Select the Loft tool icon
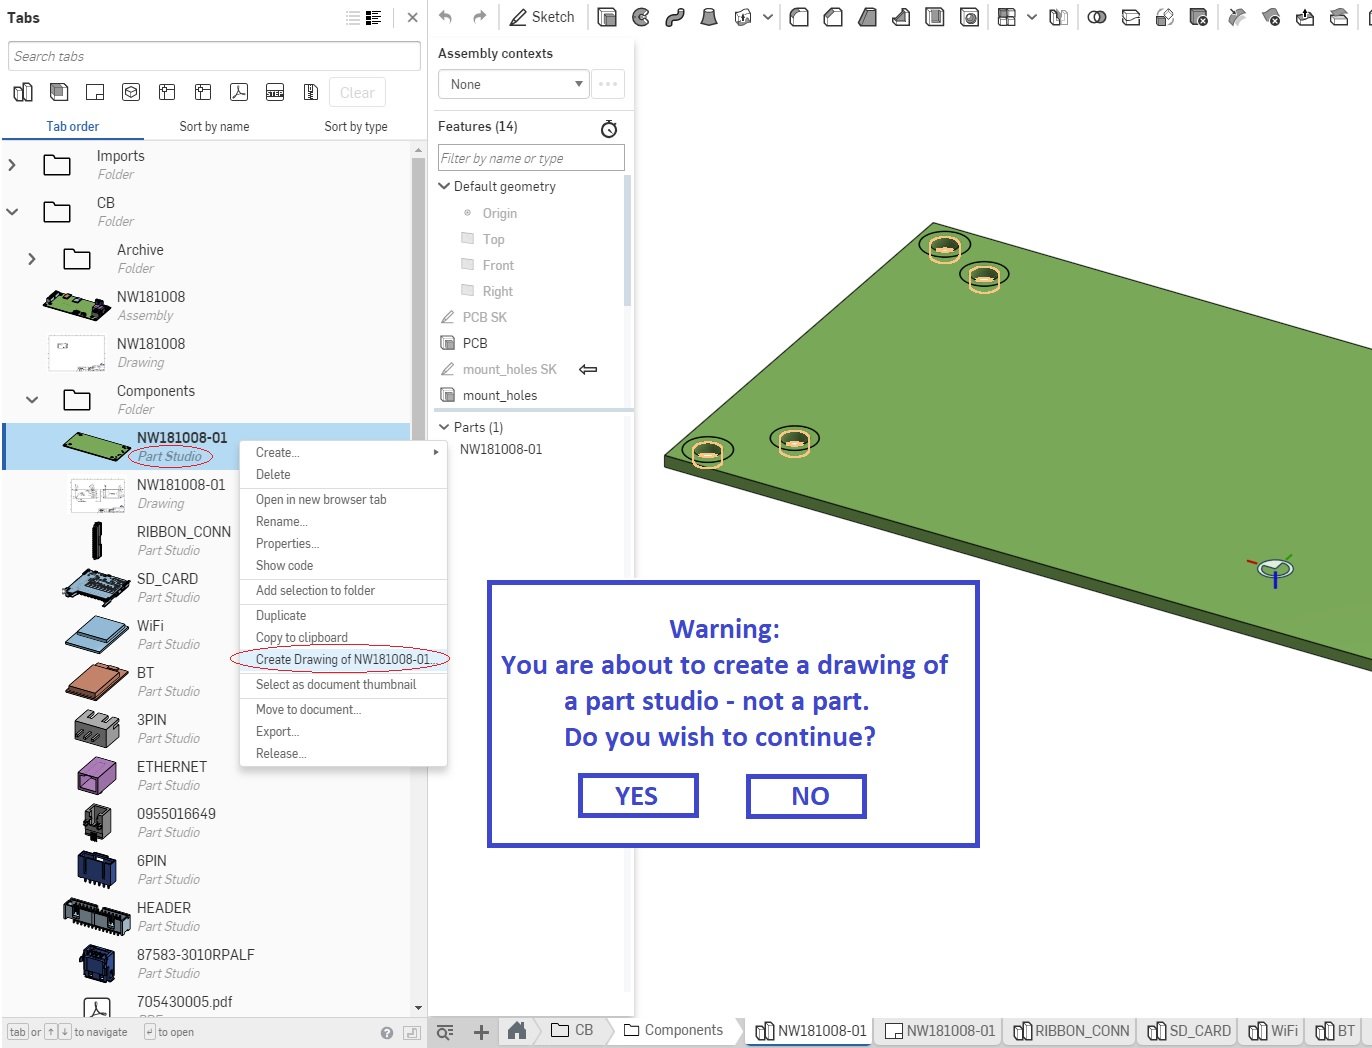Screen dimensions: 1372x1048 [709, 17]
